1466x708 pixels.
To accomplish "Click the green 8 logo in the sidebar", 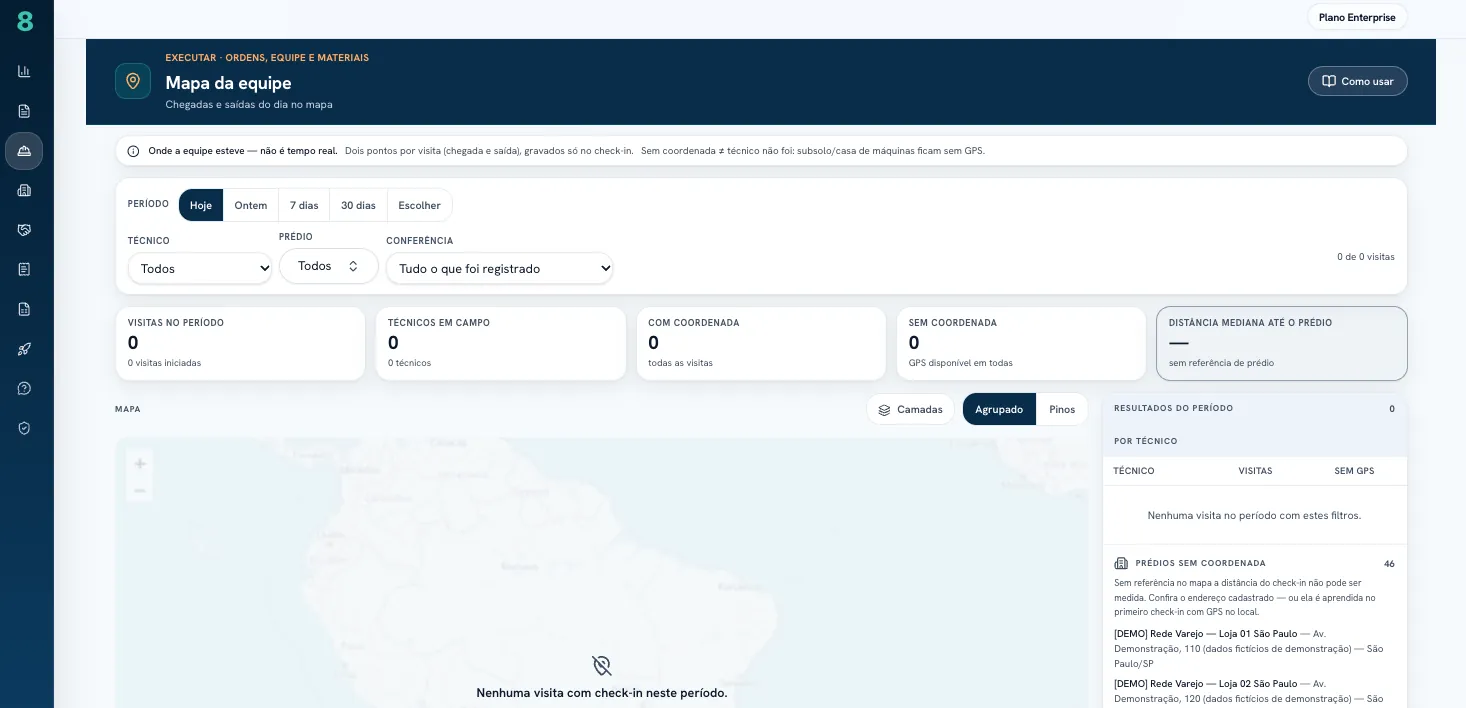I will click(x=25, y=21).
